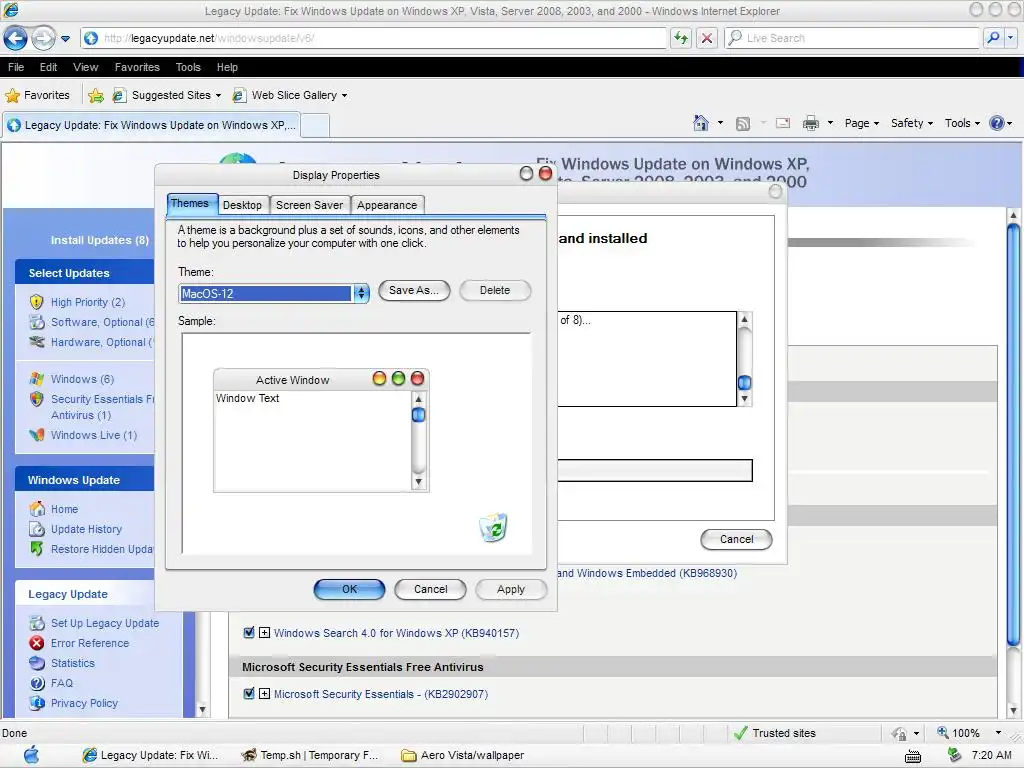Switch to the Screen Saver tab
The image size is (1024, 768).
click(x=309, y=205)
